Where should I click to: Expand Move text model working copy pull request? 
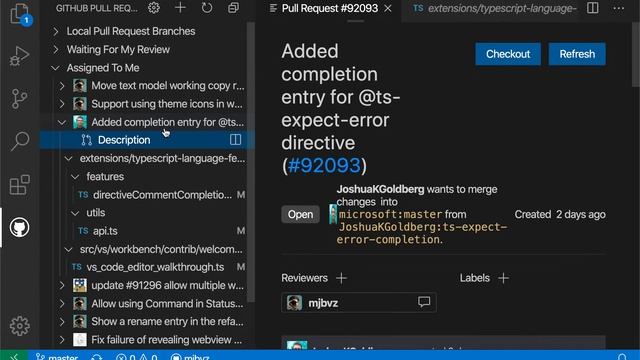pos(62,86)
